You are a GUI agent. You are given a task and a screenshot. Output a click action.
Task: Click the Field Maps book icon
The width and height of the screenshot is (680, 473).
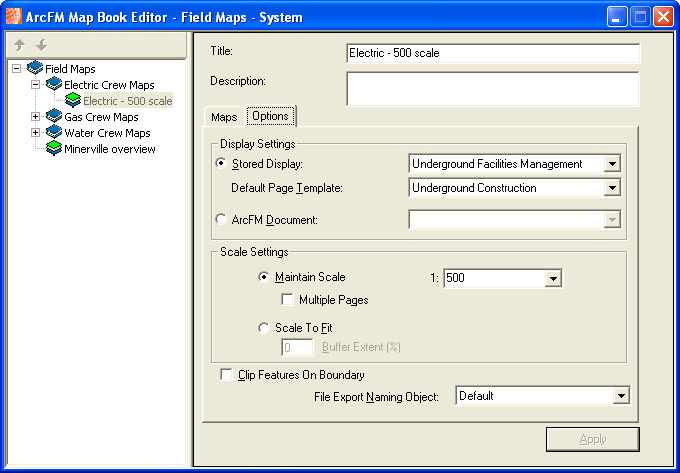(35, 68)
